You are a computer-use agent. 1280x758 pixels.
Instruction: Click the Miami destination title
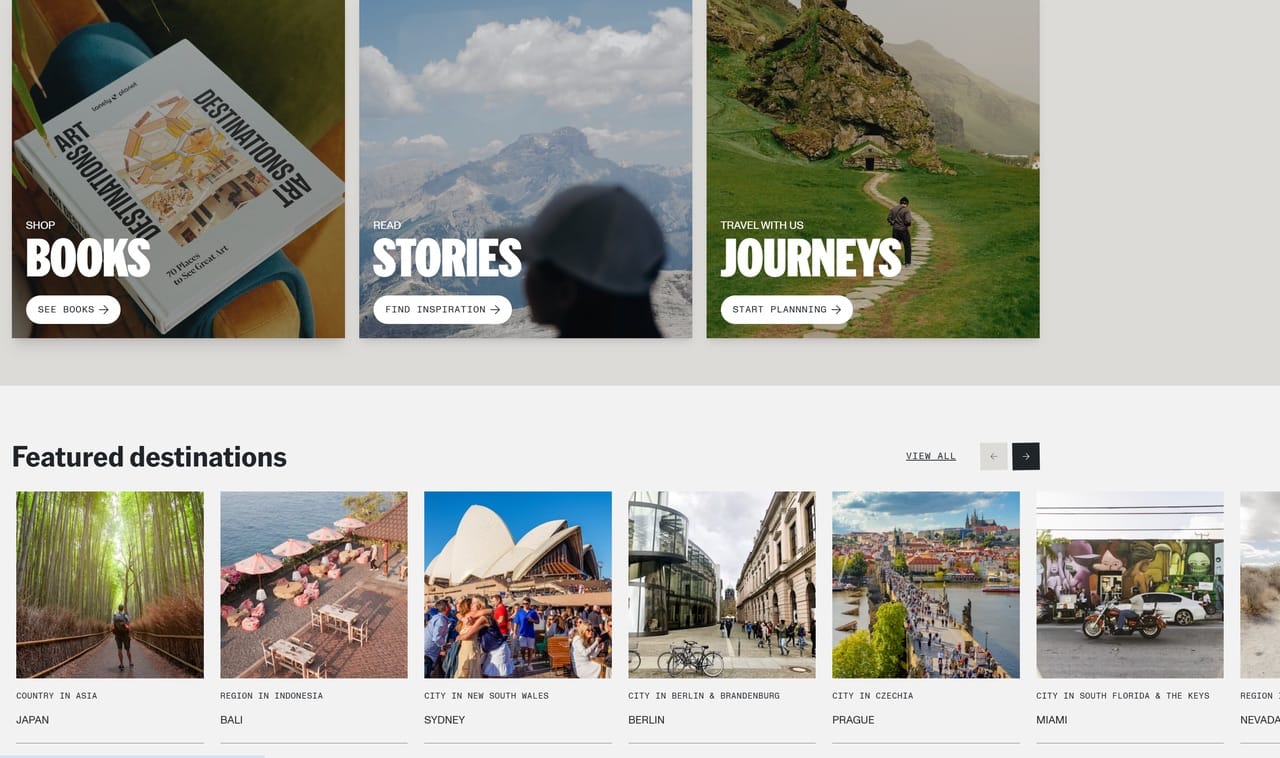tap(1051, 720)
